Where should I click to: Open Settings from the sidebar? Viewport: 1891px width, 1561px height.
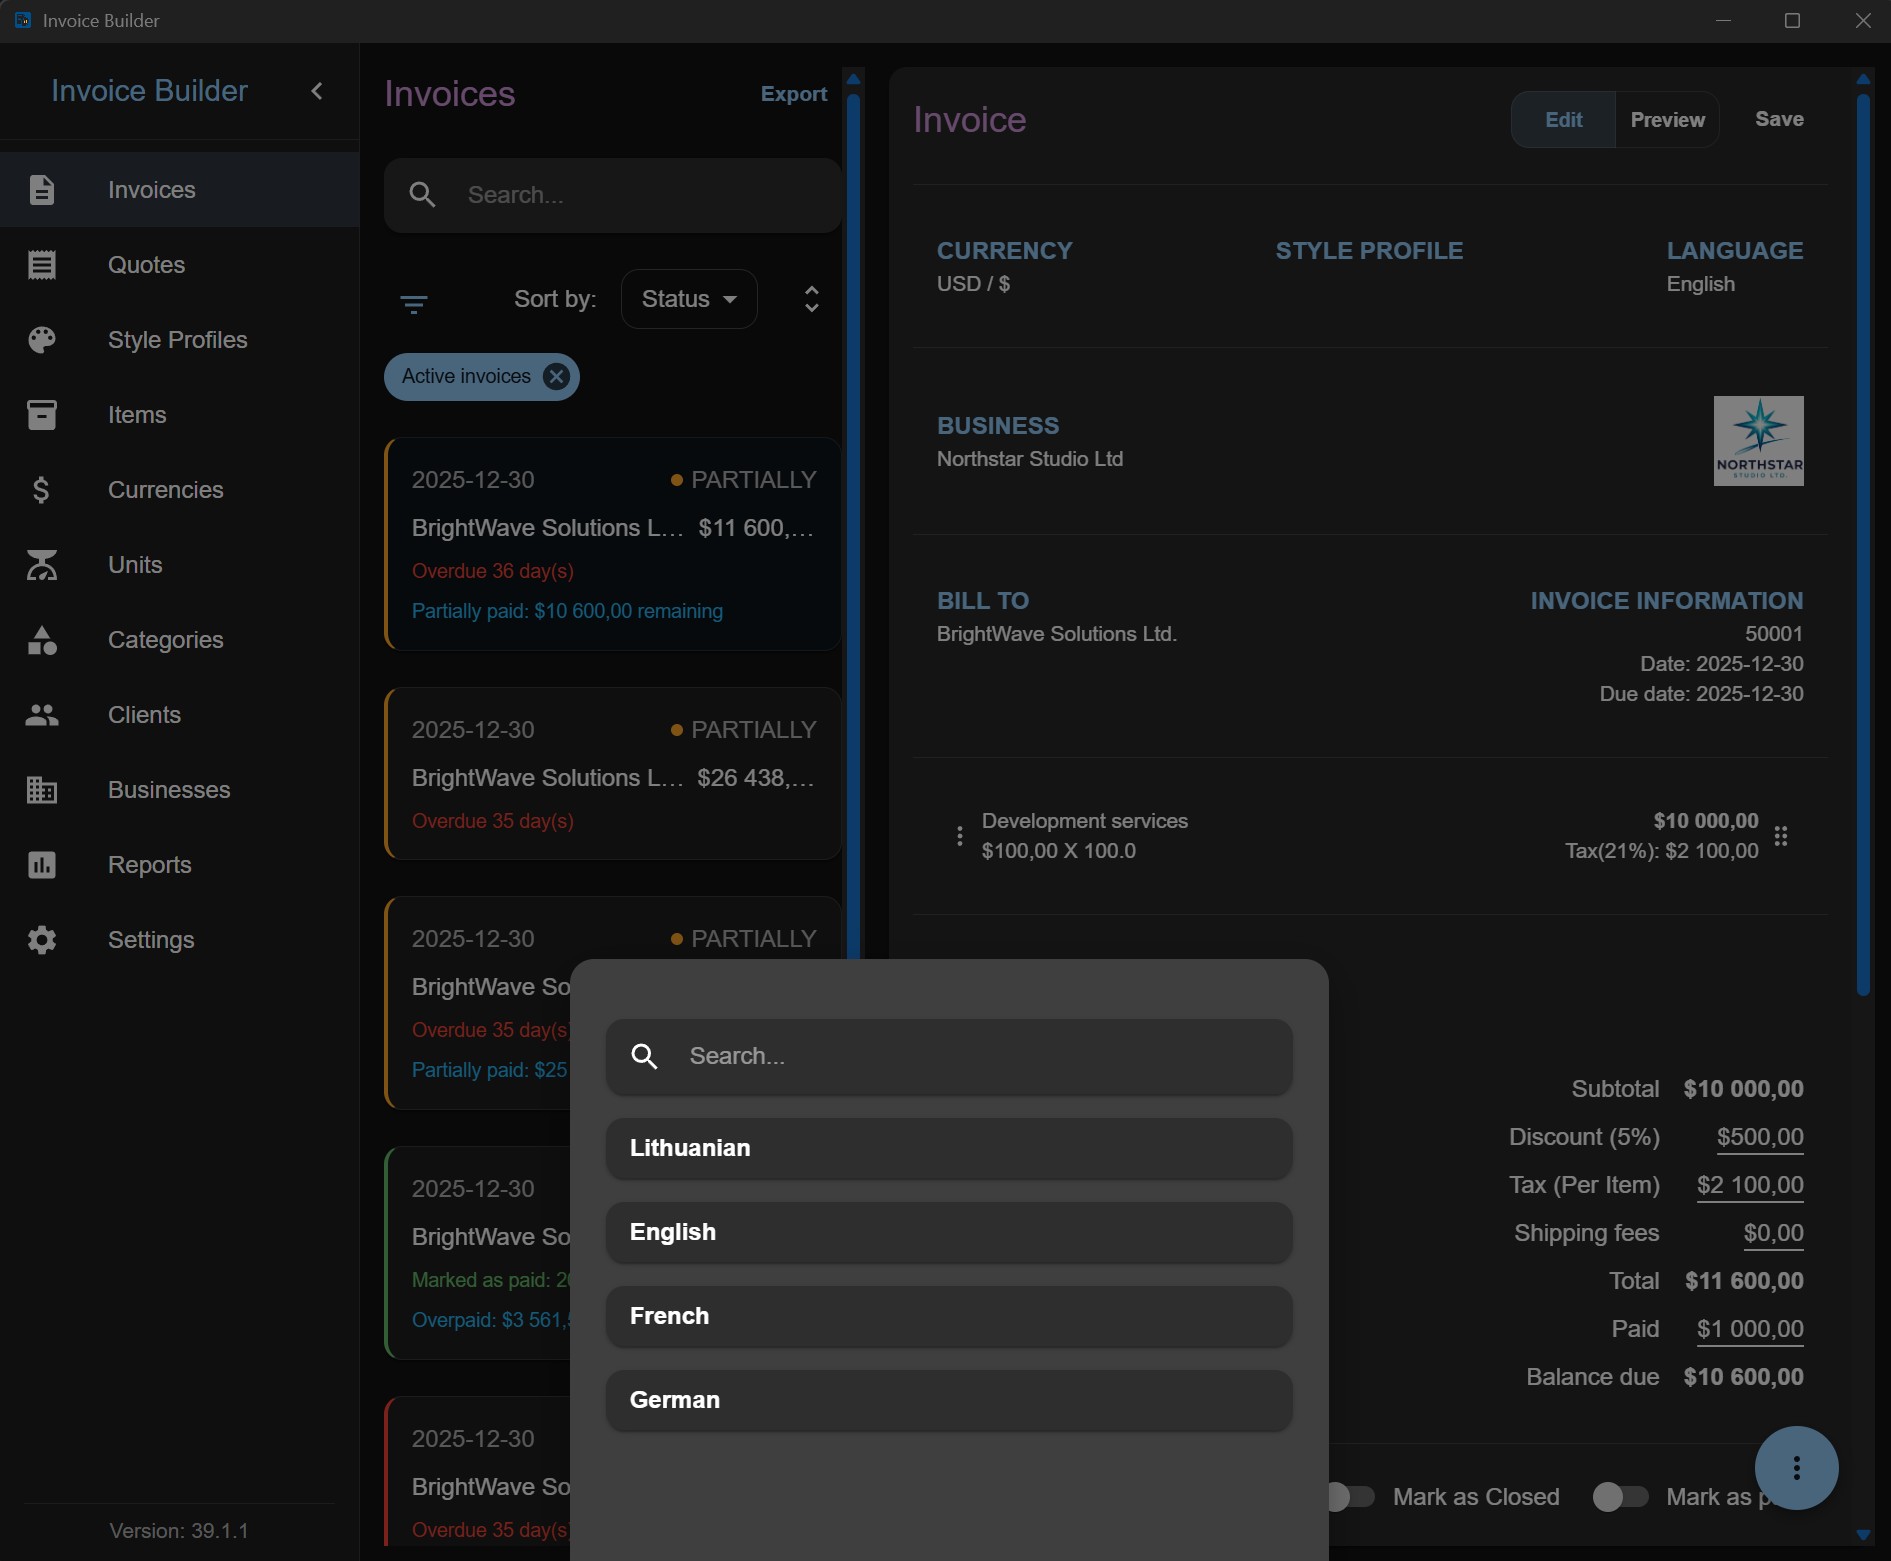tap(180, 940)
